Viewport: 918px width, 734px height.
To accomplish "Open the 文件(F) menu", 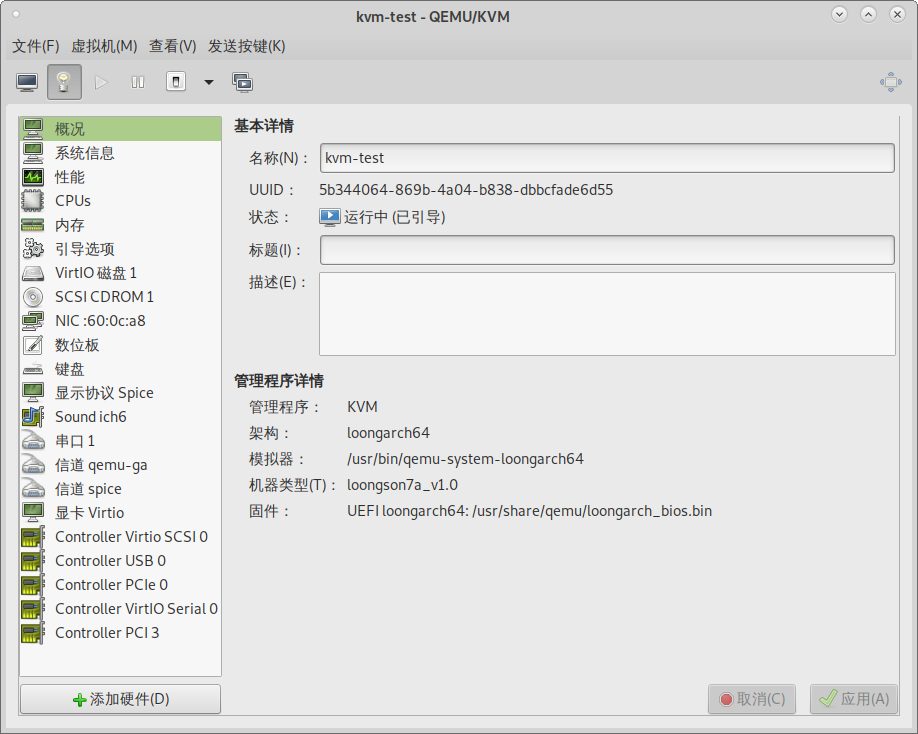I will 35,46.
